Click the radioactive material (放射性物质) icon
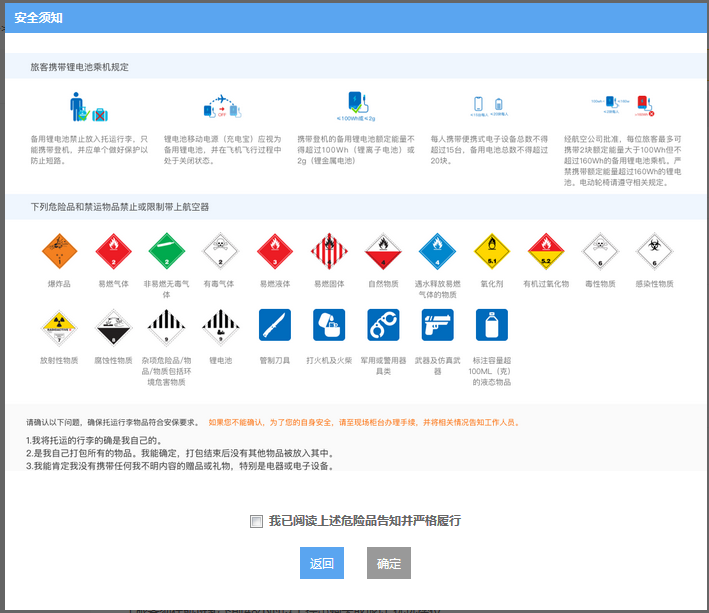This screenshot has width=709, height=613. [x=59, y=326]
